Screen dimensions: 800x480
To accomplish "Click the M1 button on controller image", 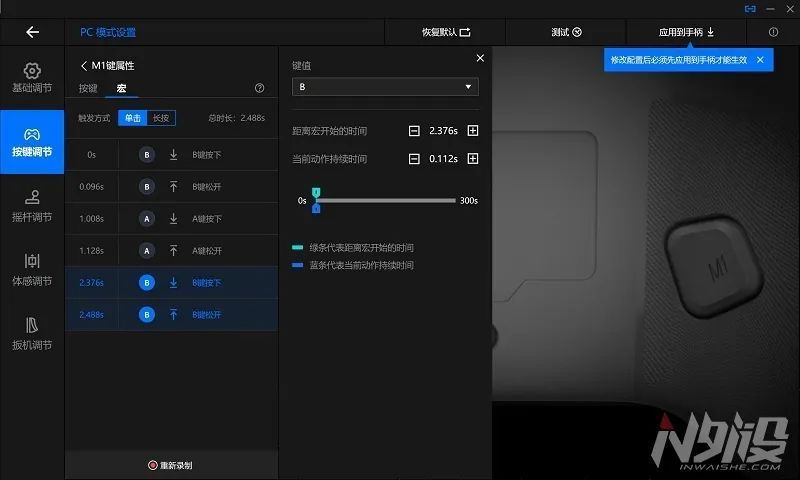I will point(715,266).
